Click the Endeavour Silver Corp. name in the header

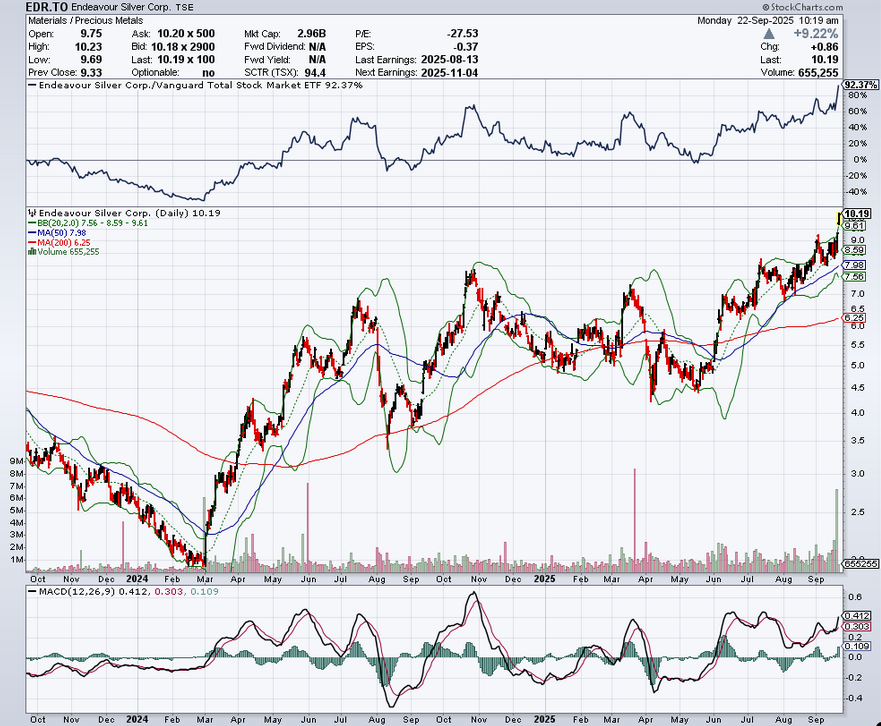(x=119, y=7)
